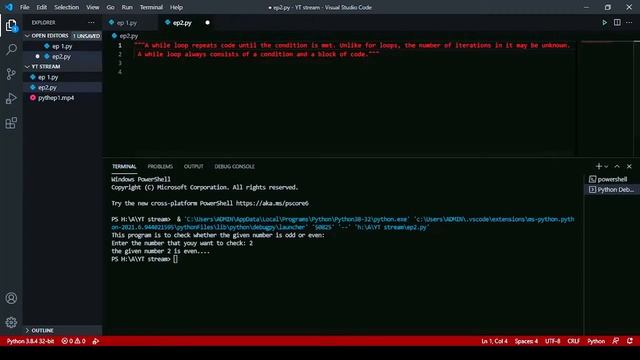Place cursor in line 1 docstring text
640x360 pixels.
coord(353,45)
